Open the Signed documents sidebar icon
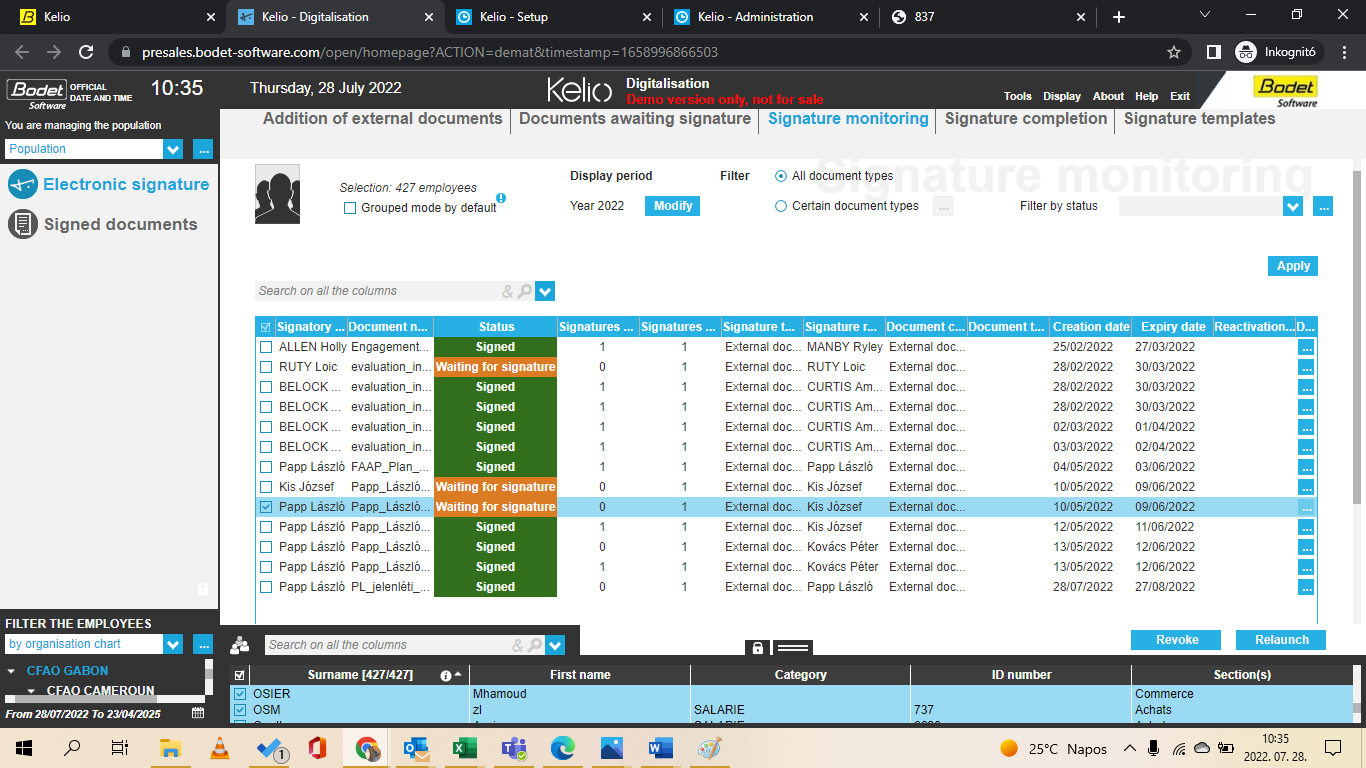Viewport: 1366px width, 768px height. point(22,224)
